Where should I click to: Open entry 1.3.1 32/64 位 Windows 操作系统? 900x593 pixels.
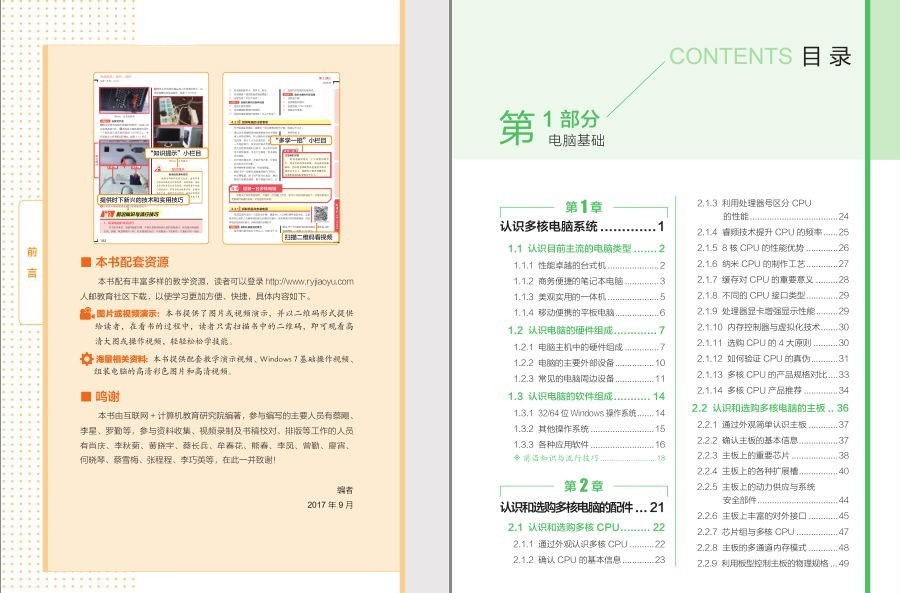(x=589, y=413)
